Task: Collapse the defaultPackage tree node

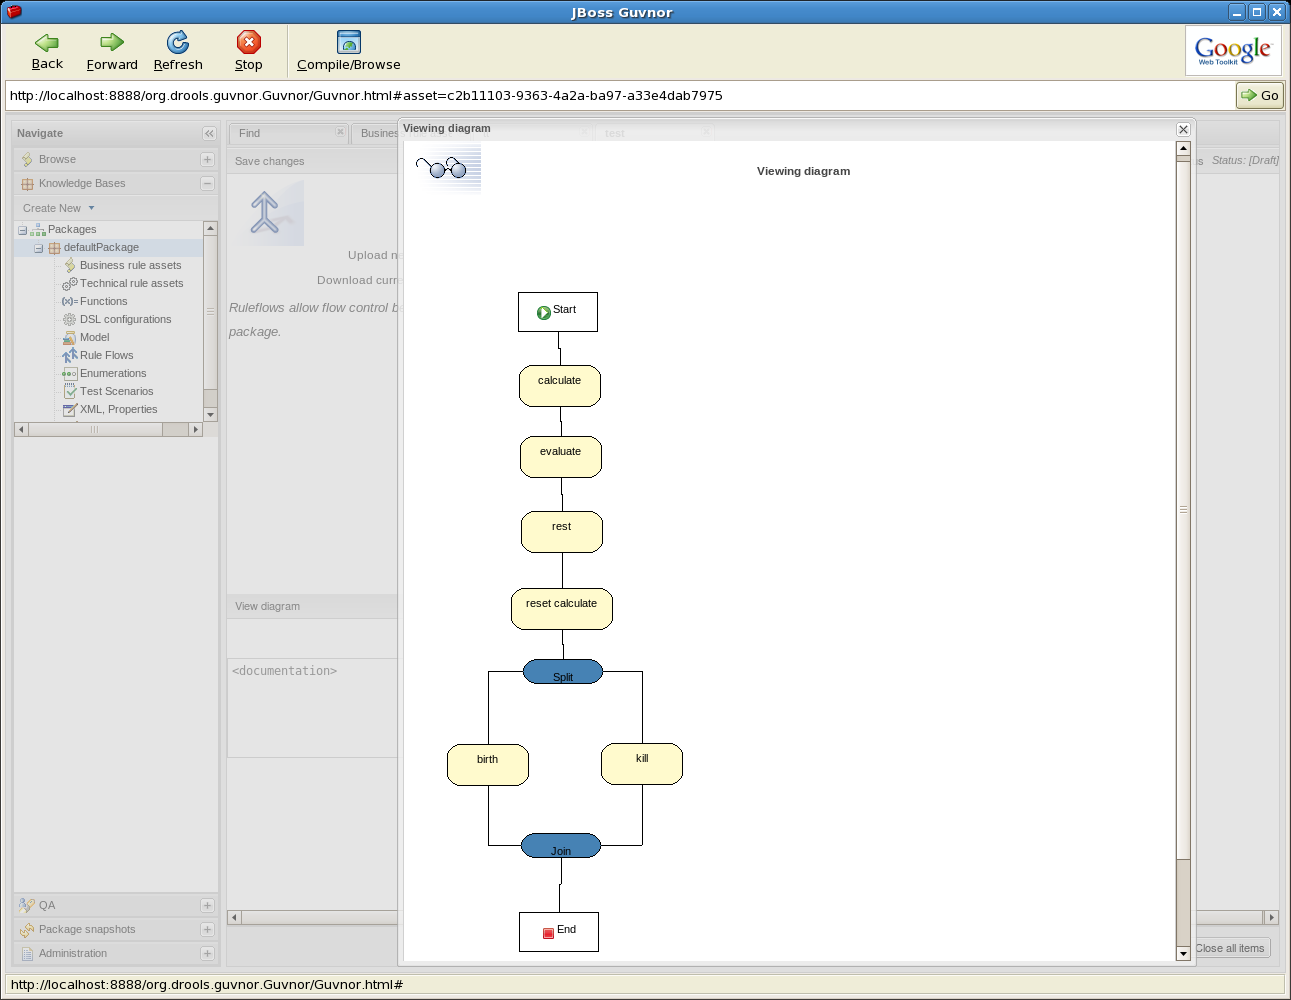Action: coord(39,248)
